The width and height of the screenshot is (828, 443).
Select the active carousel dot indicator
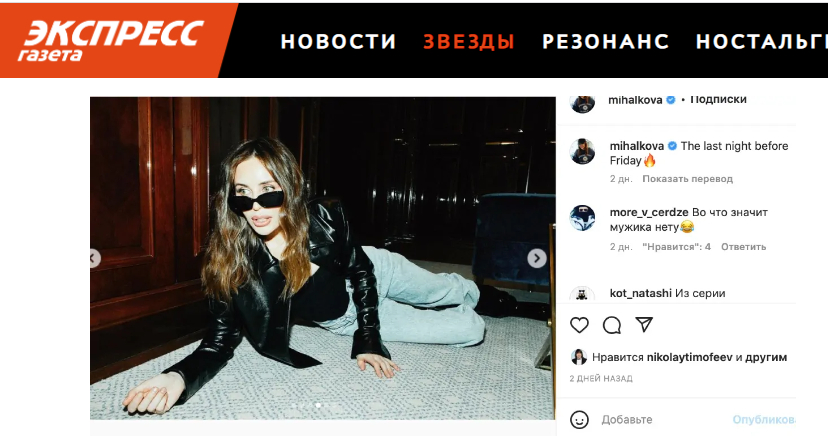pyautogui.click(x=318, y=406)
